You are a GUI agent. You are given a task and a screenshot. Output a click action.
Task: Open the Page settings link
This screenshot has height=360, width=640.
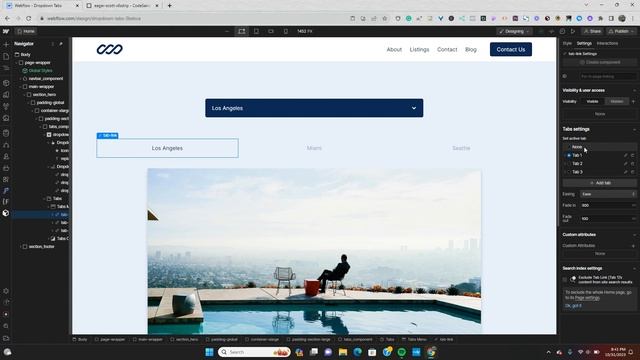pos(587,298)
